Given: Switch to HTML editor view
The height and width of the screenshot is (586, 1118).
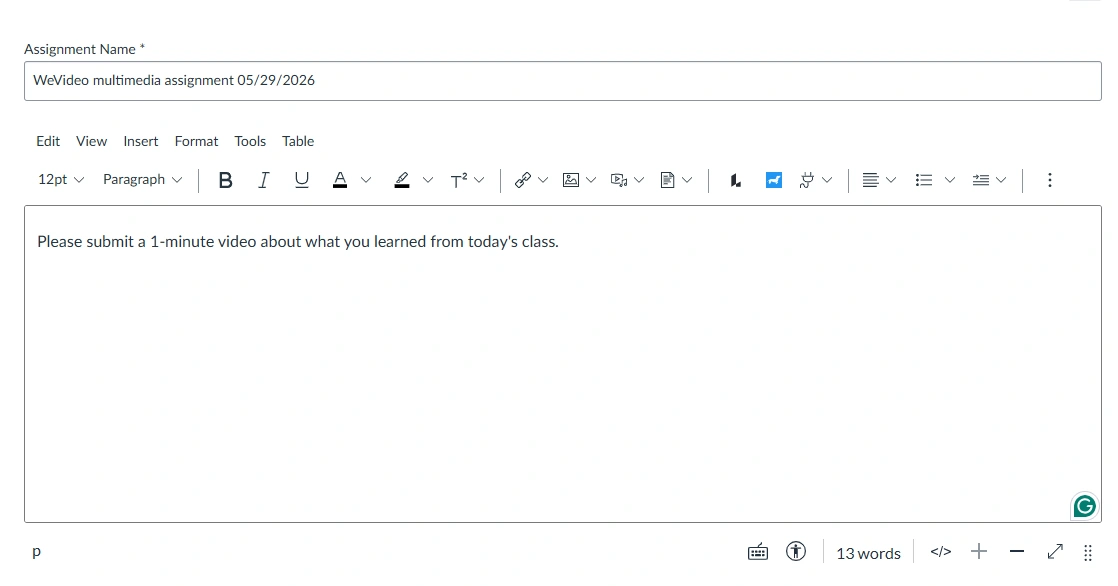Looking at the screenshot, I should [x=940, y=552].
